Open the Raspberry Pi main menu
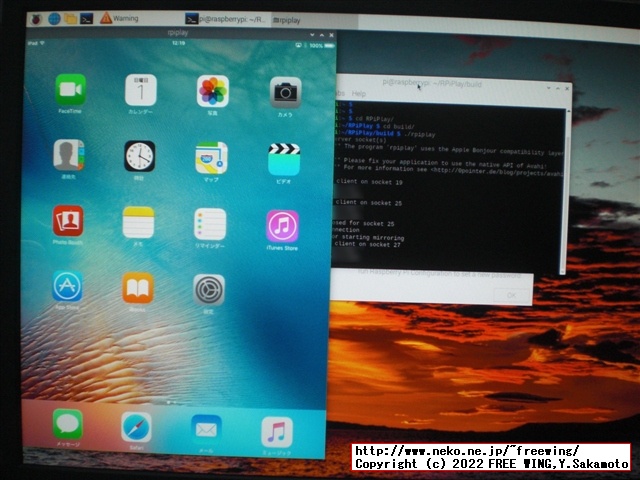Screen dimensions: 640x480 (37, 19)
